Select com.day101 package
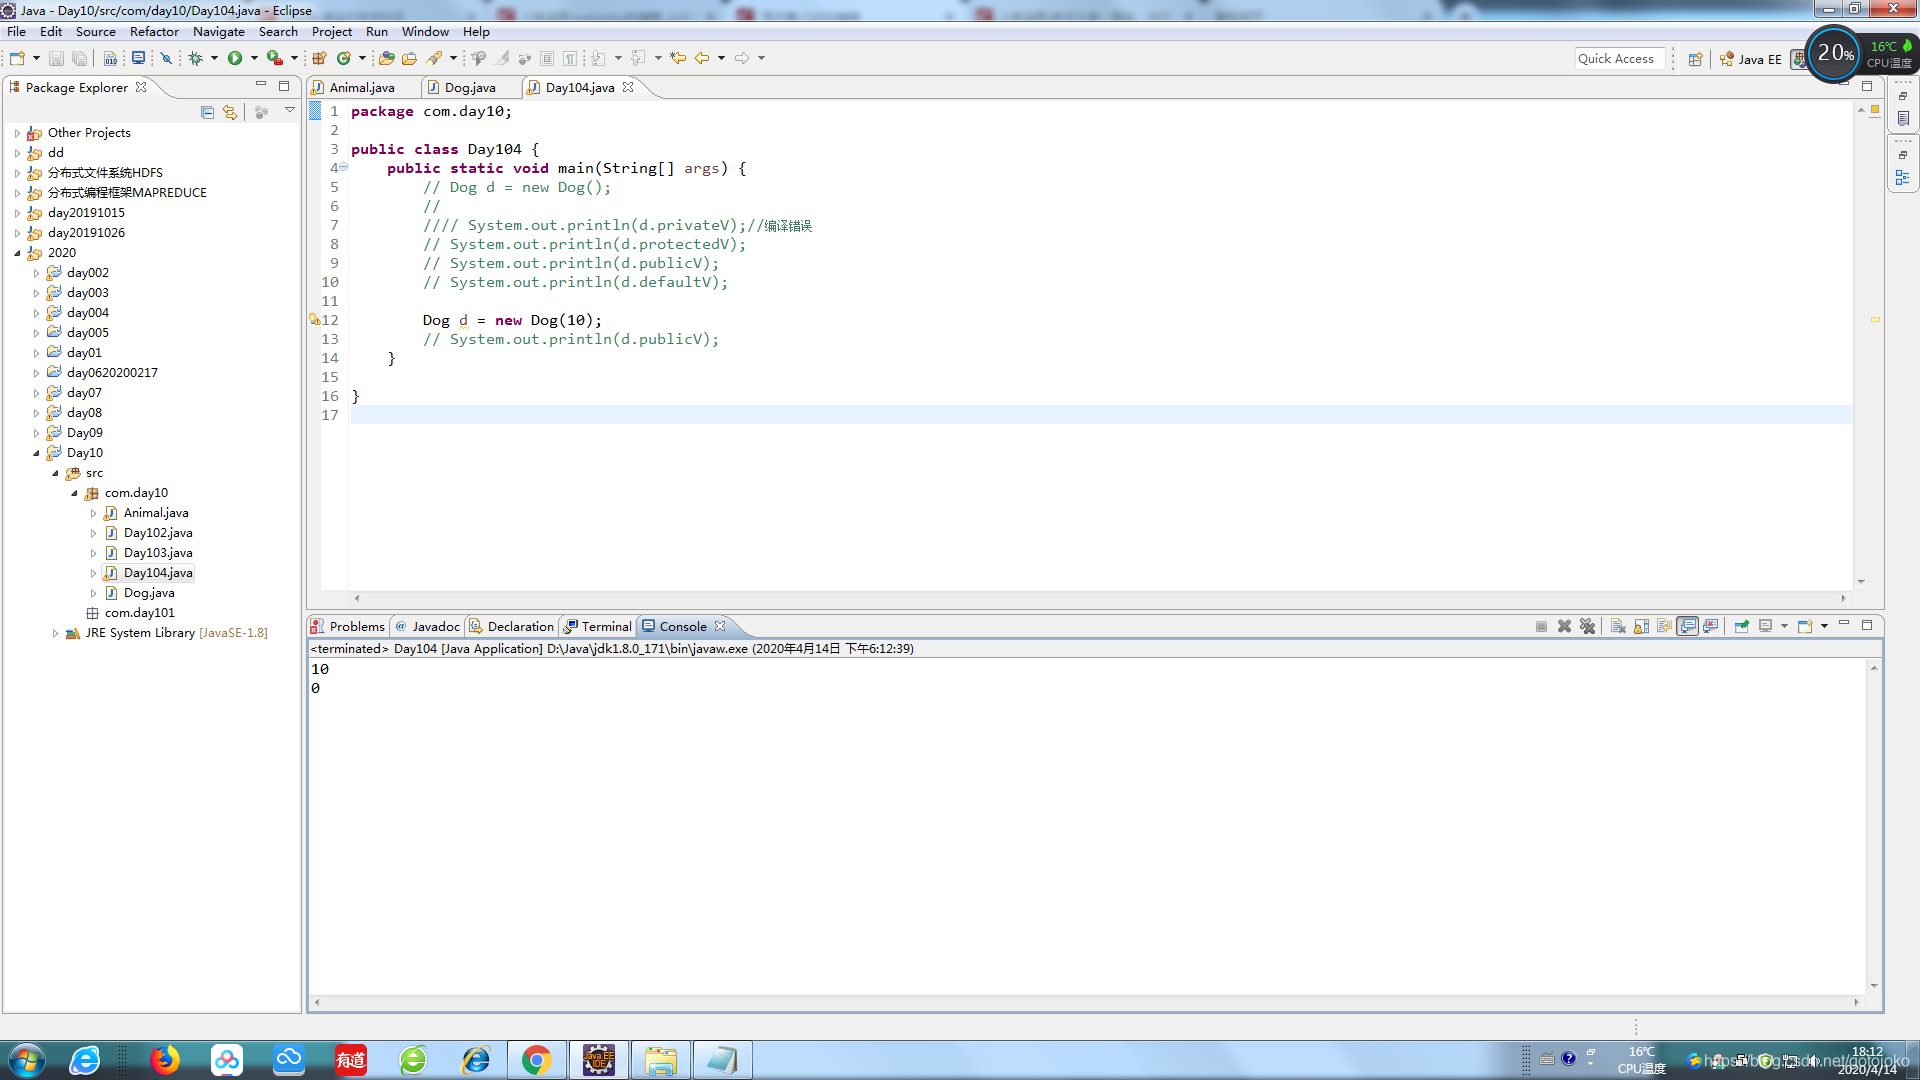 (x=139, y=613)
